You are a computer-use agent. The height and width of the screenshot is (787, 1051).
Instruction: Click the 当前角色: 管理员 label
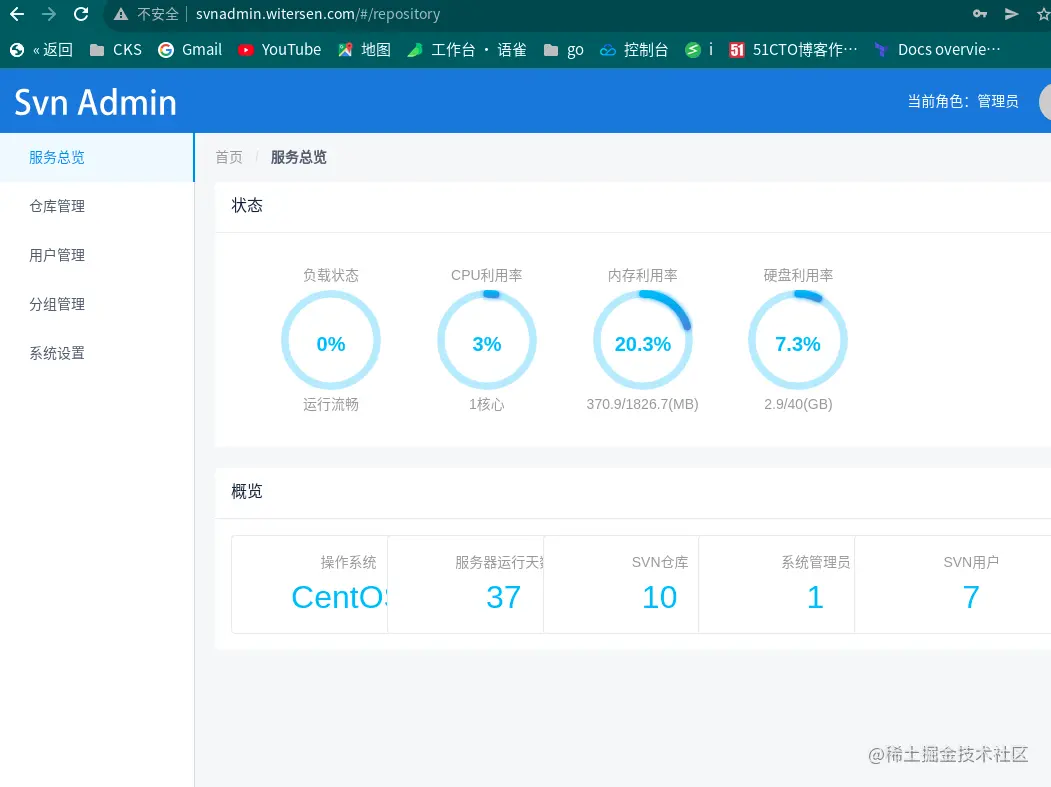coord(963,101)
